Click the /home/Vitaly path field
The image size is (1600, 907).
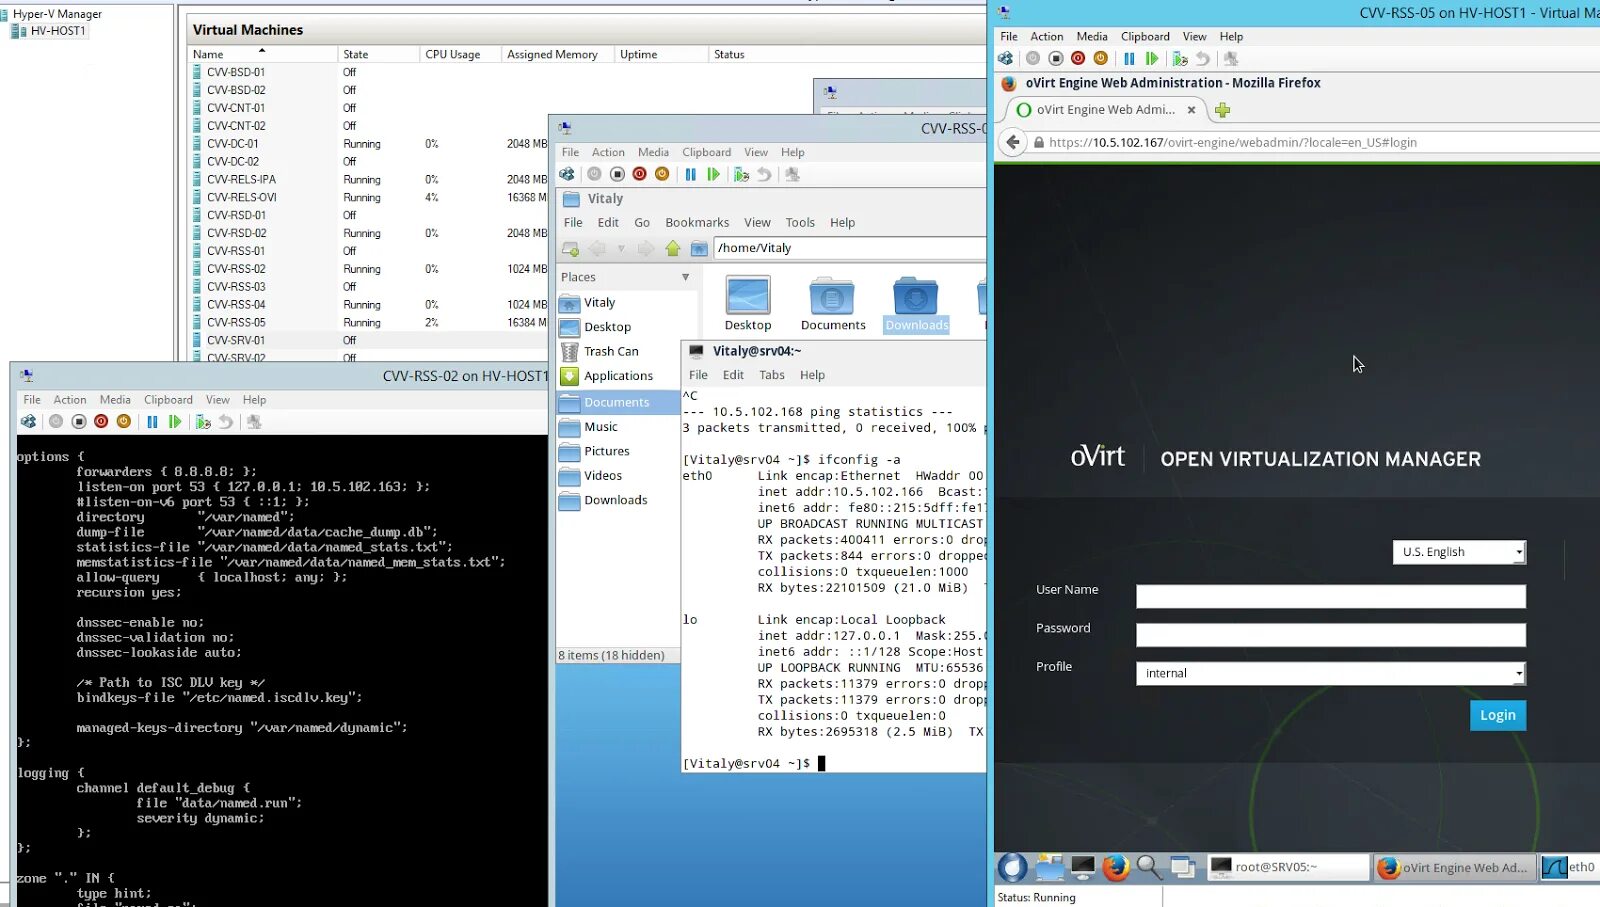(850, 248)
